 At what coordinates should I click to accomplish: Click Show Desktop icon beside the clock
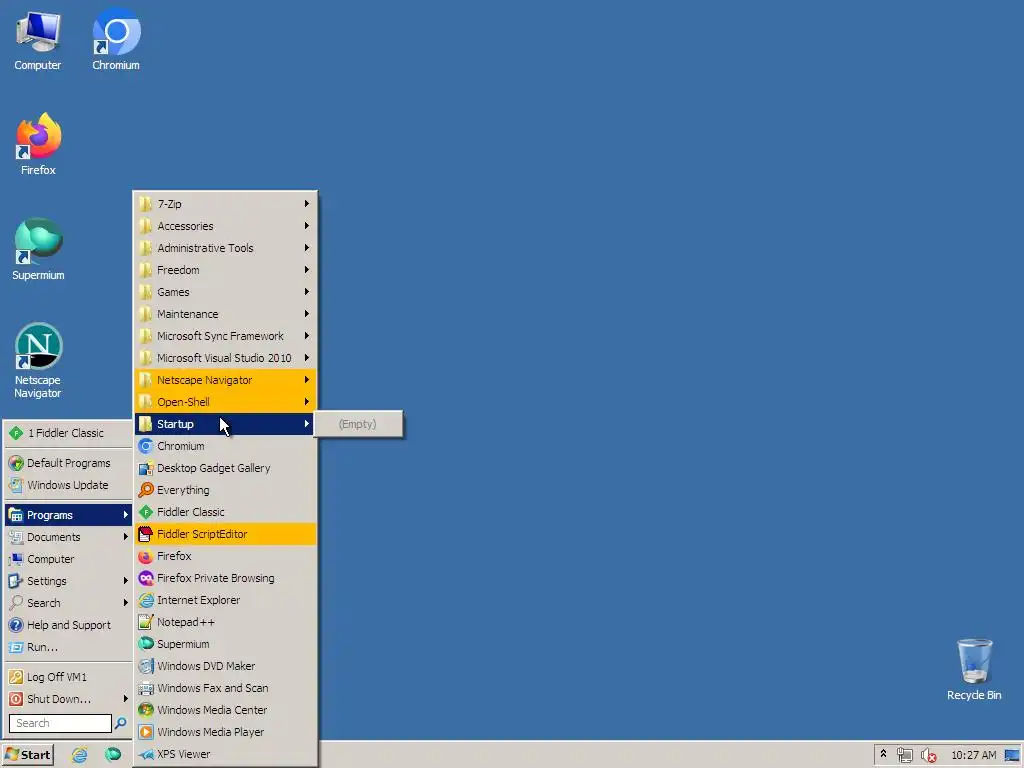tap(1012, 755)
